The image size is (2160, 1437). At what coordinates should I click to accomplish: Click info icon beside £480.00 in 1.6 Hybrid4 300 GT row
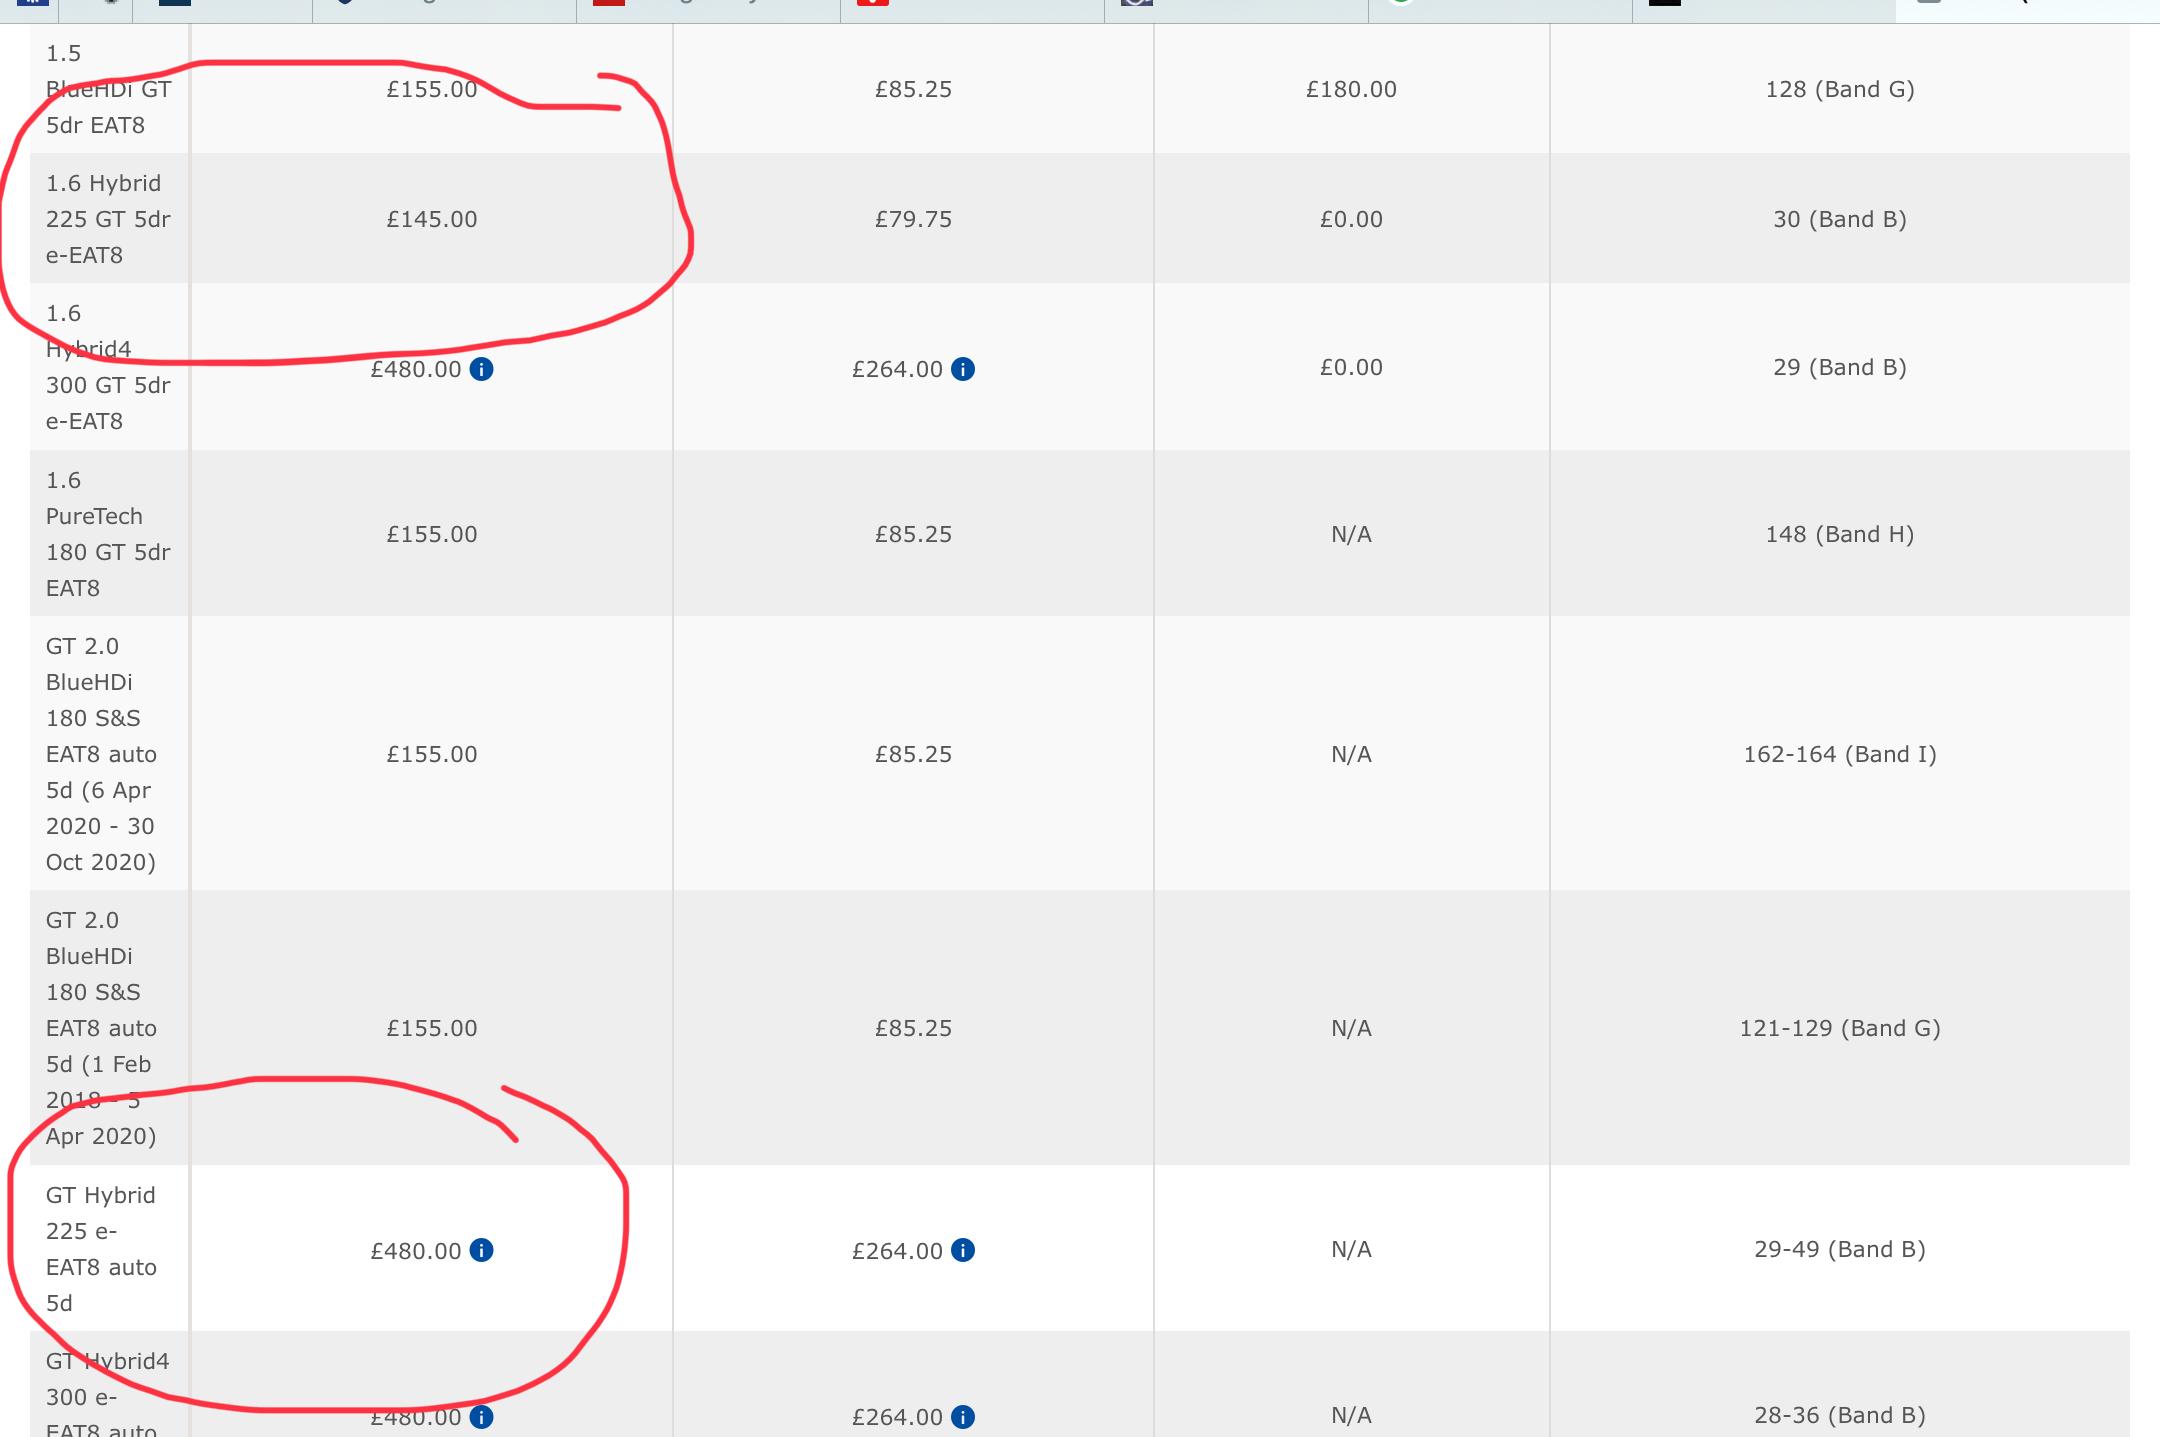481,369
